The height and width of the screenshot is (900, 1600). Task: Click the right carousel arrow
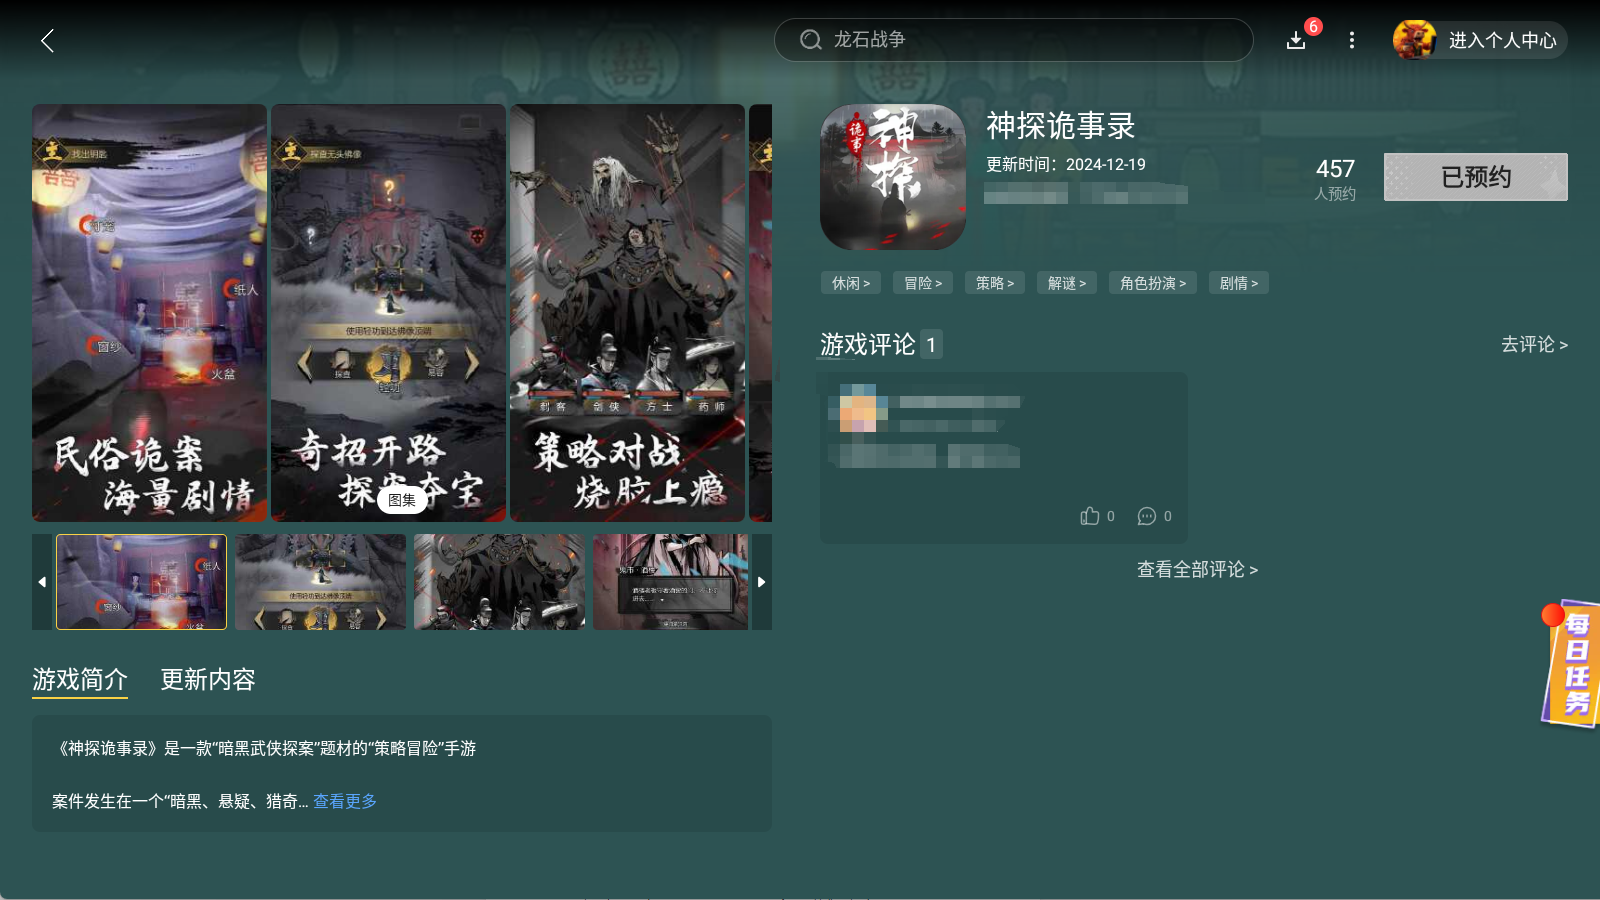(x=761, y=581)
